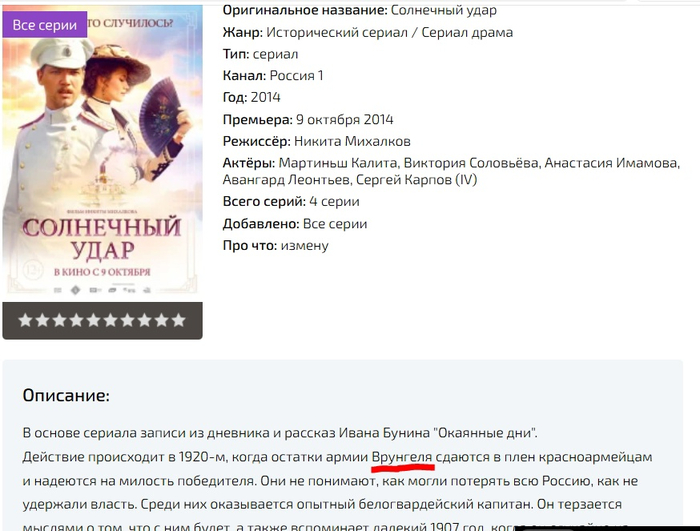Click the tenth rating star
This screenshot has height=531, width=700.
pos(179,320)
